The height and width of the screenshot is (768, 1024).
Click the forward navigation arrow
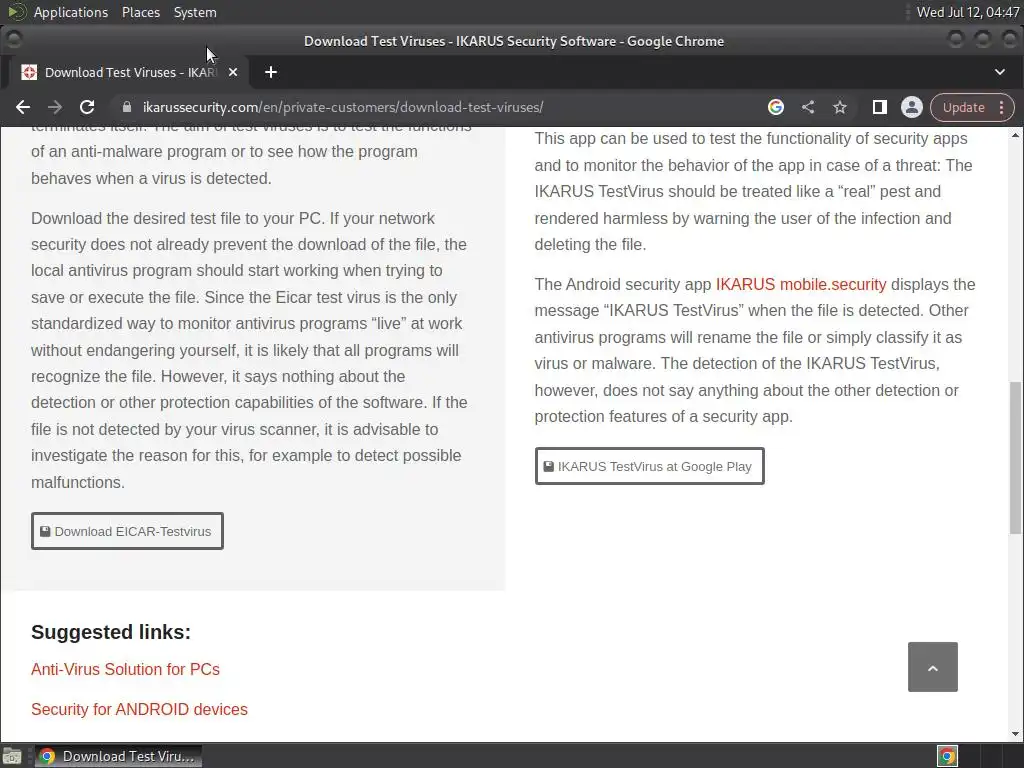(55, 107)
